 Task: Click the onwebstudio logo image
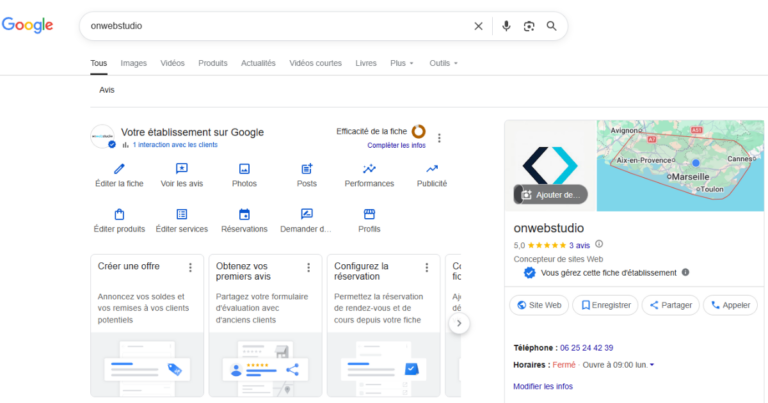coord(551,166)
